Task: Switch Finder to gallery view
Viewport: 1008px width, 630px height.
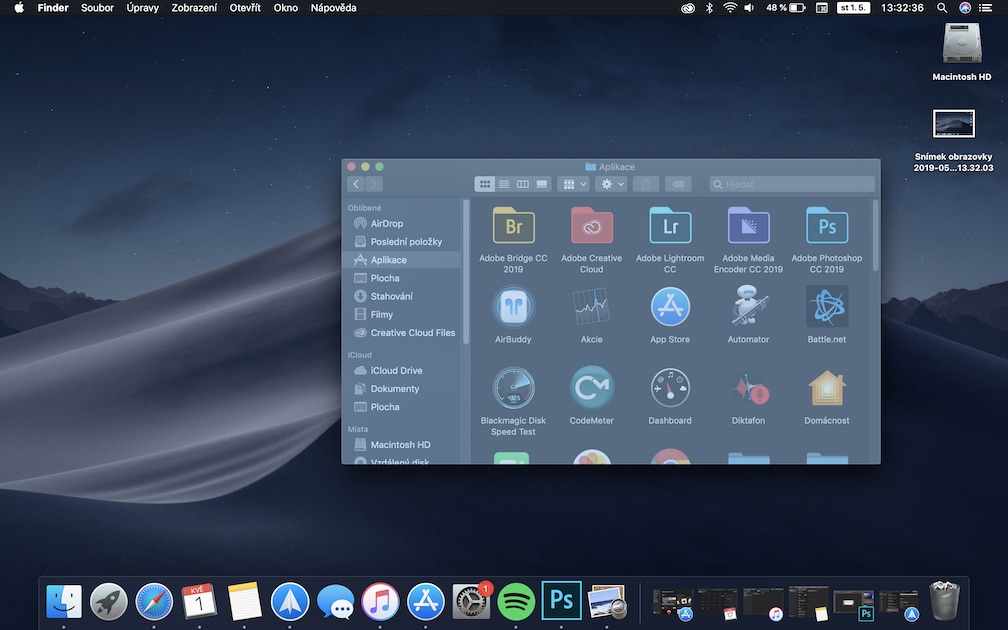Action: click(542, 184)
